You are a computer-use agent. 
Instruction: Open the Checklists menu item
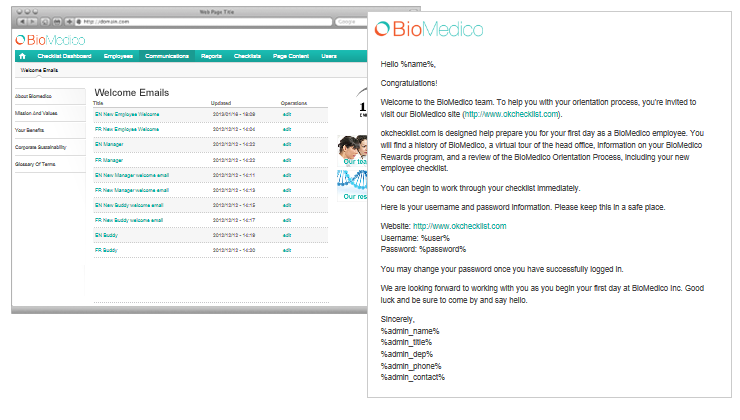pos(247,56)
